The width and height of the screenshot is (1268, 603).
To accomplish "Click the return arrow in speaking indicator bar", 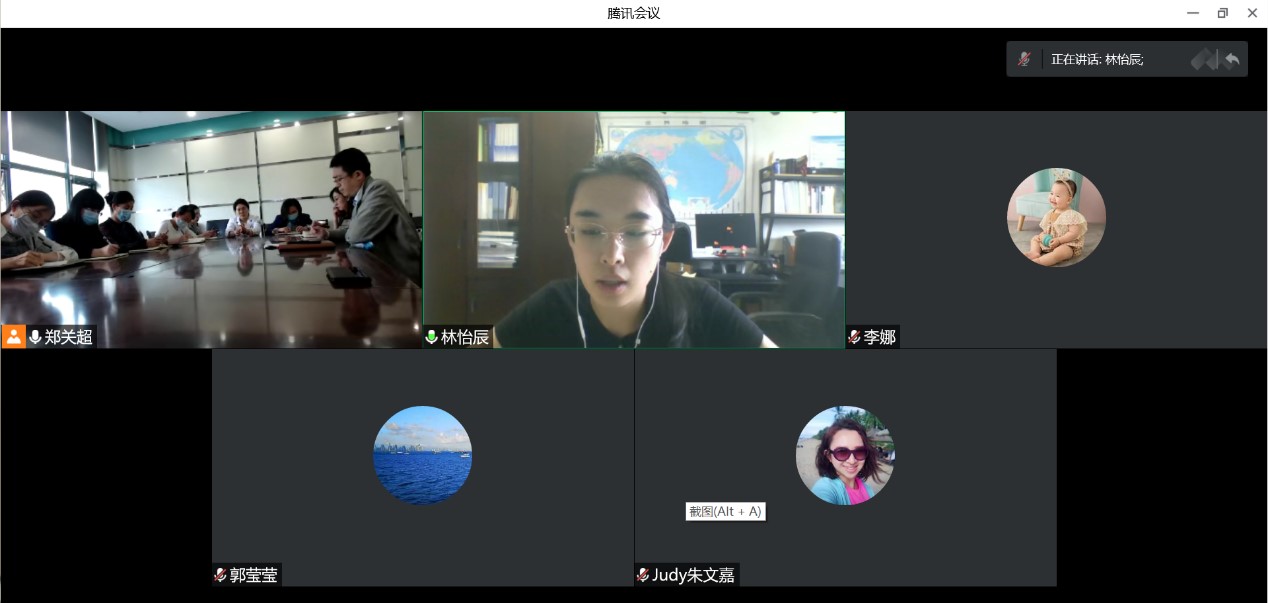I will click(x=1231, y=60).
